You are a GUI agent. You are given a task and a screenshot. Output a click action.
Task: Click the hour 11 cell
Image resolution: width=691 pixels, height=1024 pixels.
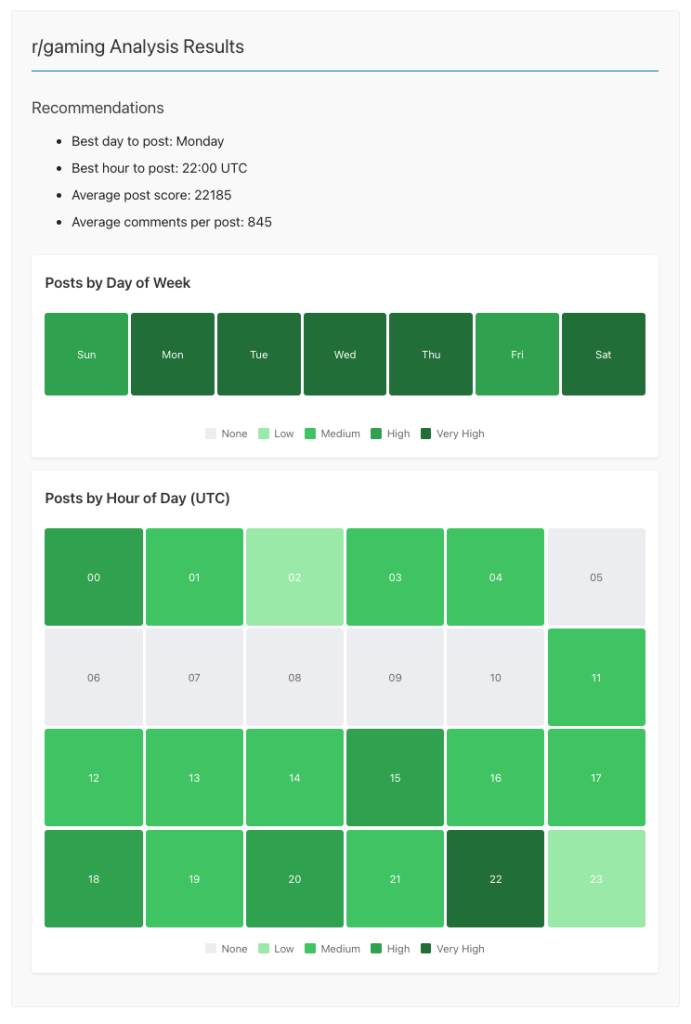click(596, 677)
